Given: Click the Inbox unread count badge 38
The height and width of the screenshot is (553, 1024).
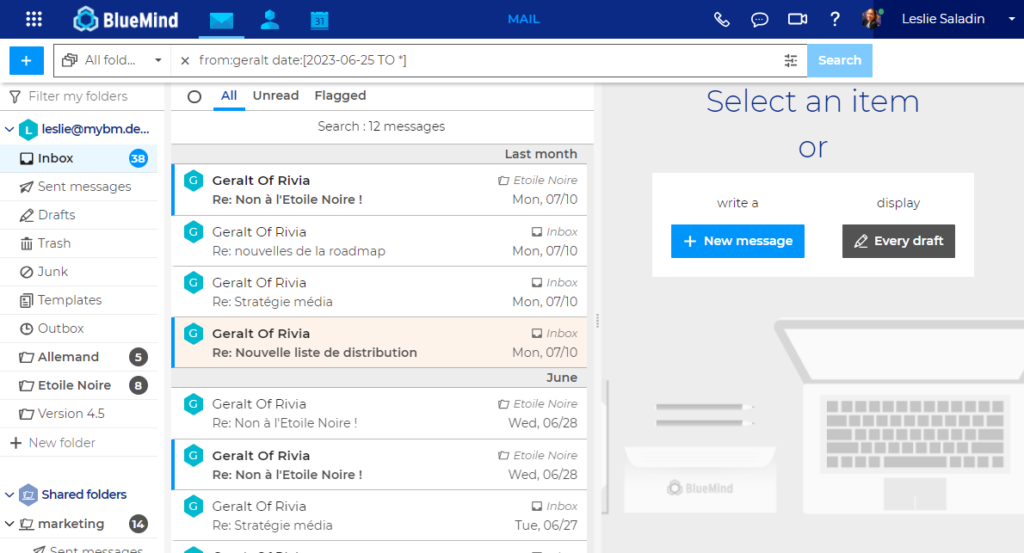Looking at the screenshot, I should tap(138, 158).
